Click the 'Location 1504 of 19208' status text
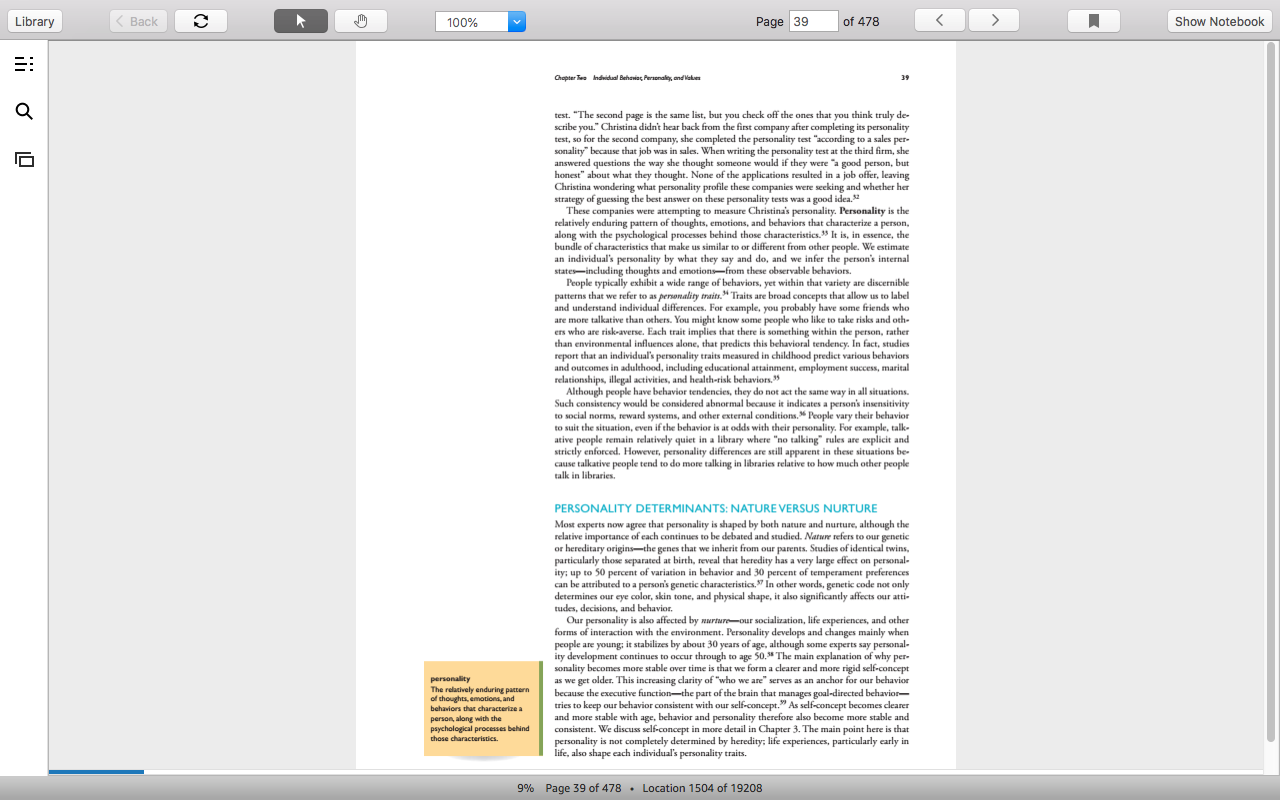 point(702,788)
